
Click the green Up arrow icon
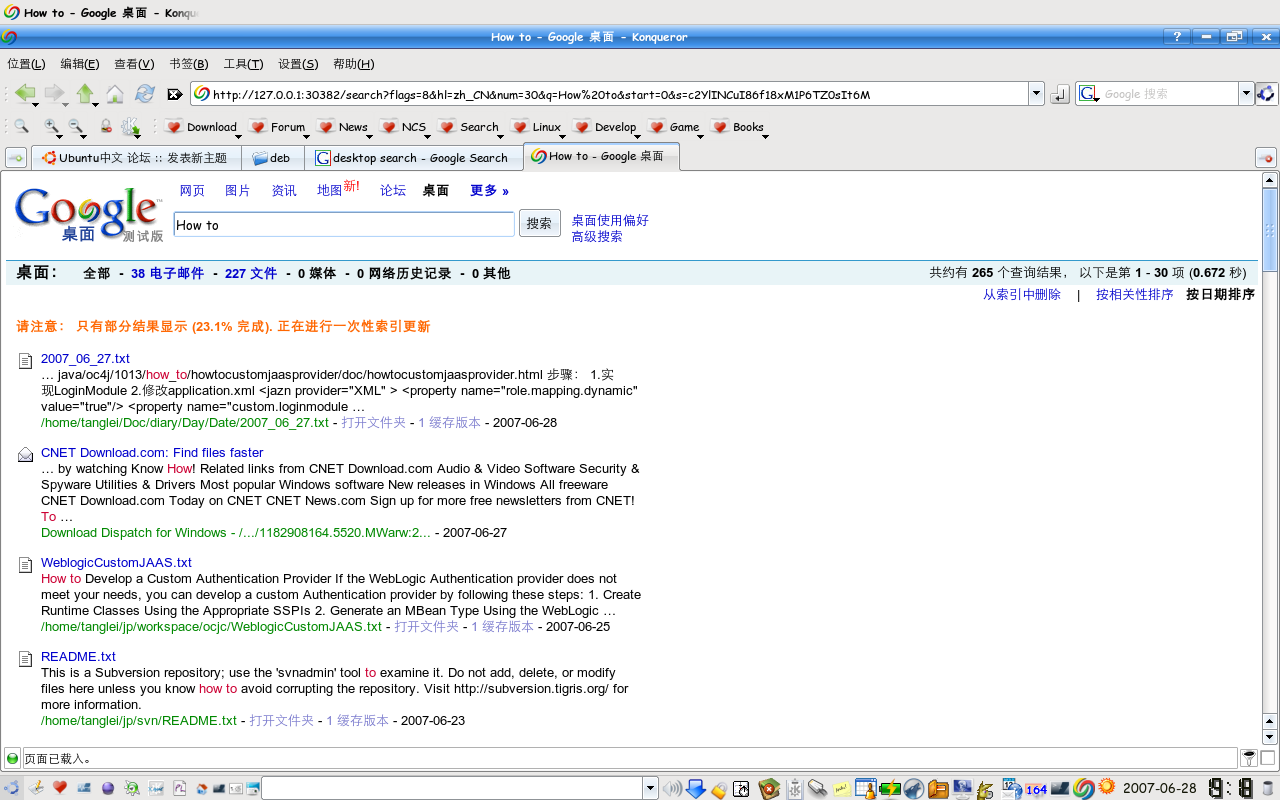[x=85, y=93]
